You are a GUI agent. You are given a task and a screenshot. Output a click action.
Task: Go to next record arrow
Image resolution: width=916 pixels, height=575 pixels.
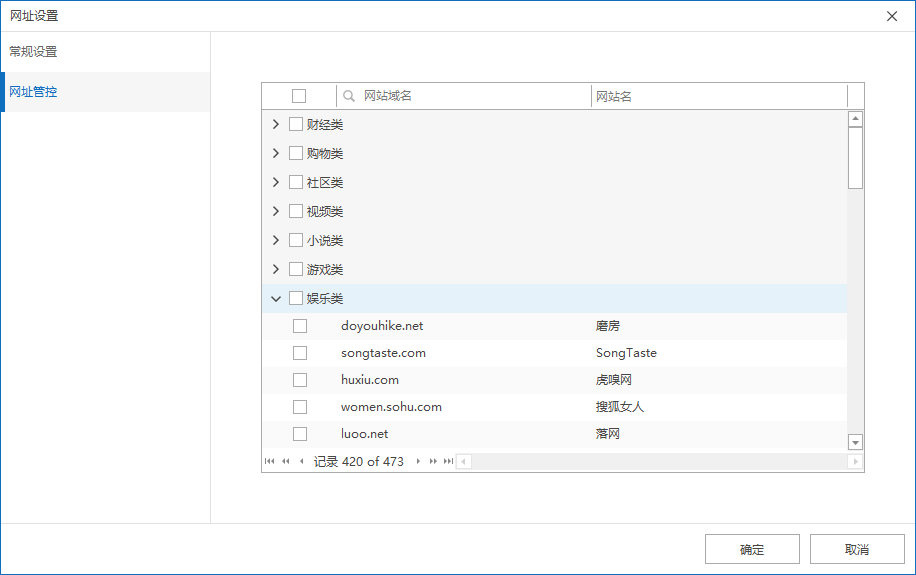(x=418, y=462)
